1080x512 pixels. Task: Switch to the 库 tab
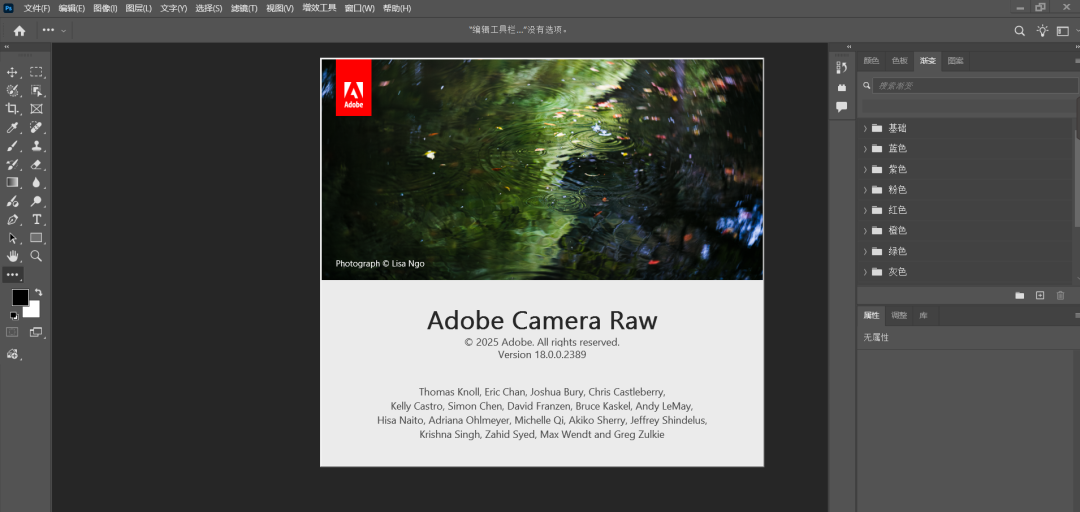click(x=924, y=316)
